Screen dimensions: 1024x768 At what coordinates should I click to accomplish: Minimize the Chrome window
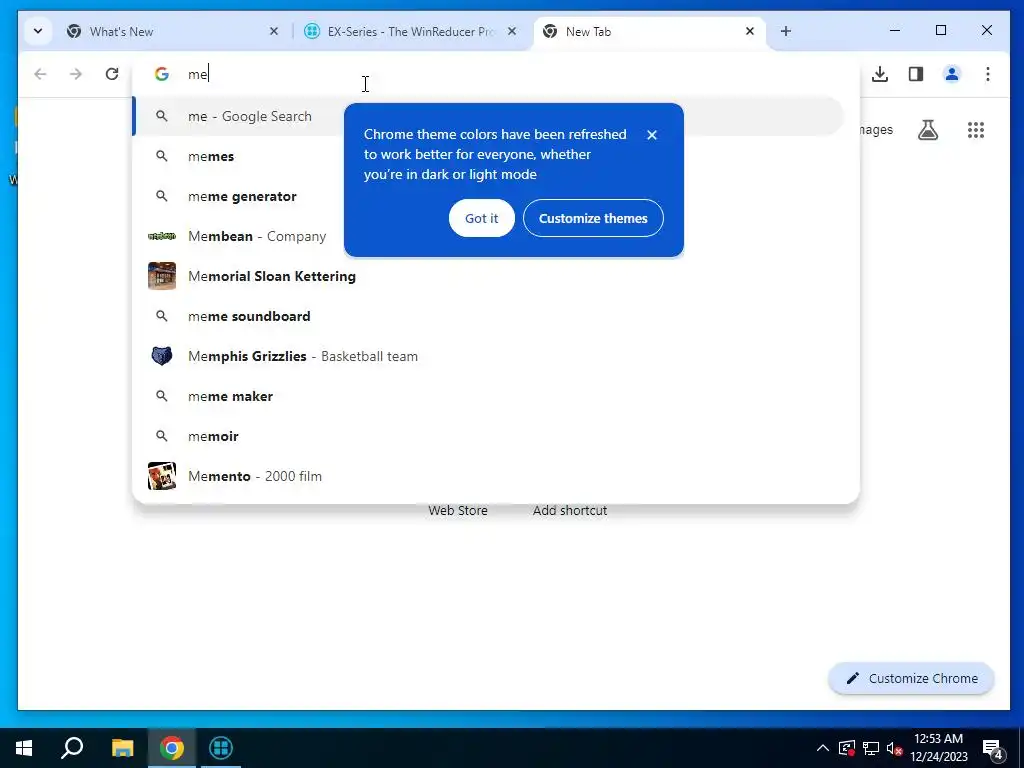point(895,31)
